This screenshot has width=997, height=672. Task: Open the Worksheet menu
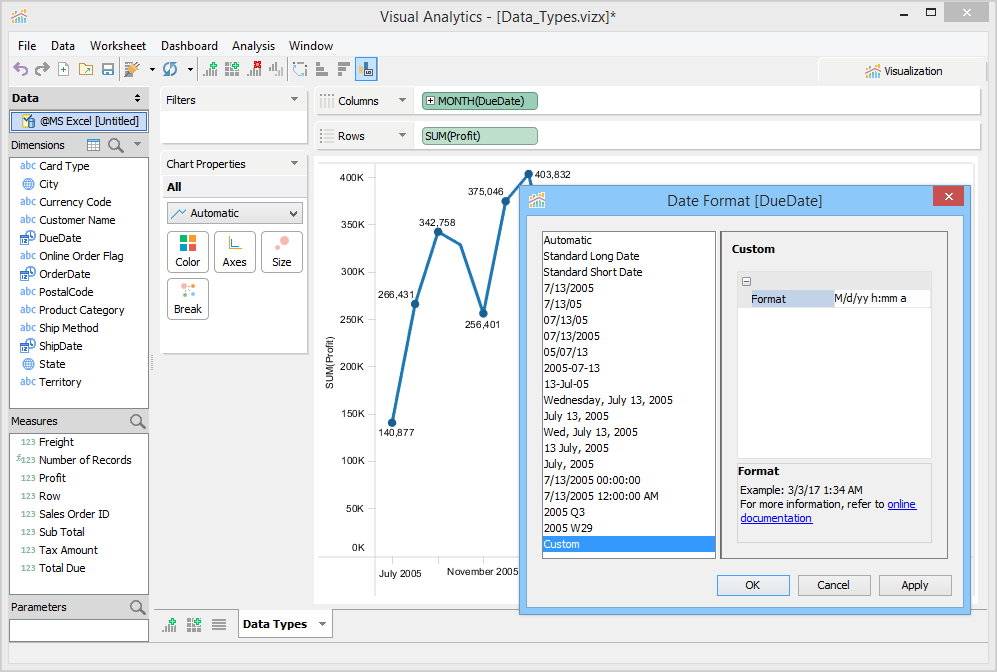pyautogui.click(x=118, y=46)
